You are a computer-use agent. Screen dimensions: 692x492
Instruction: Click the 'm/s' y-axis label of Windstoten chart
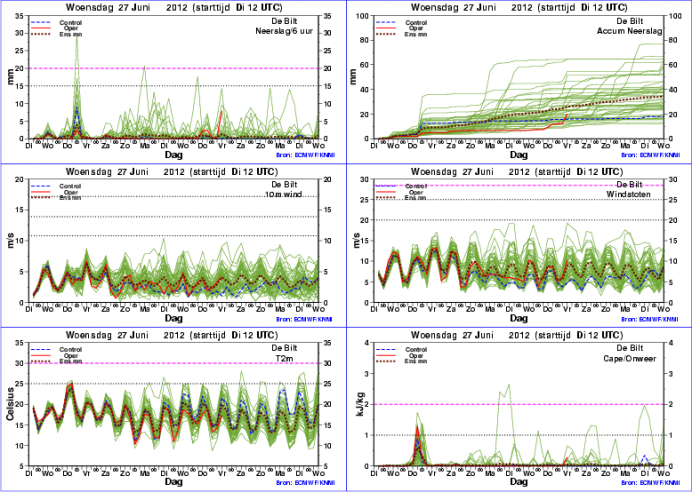(356, 241)
